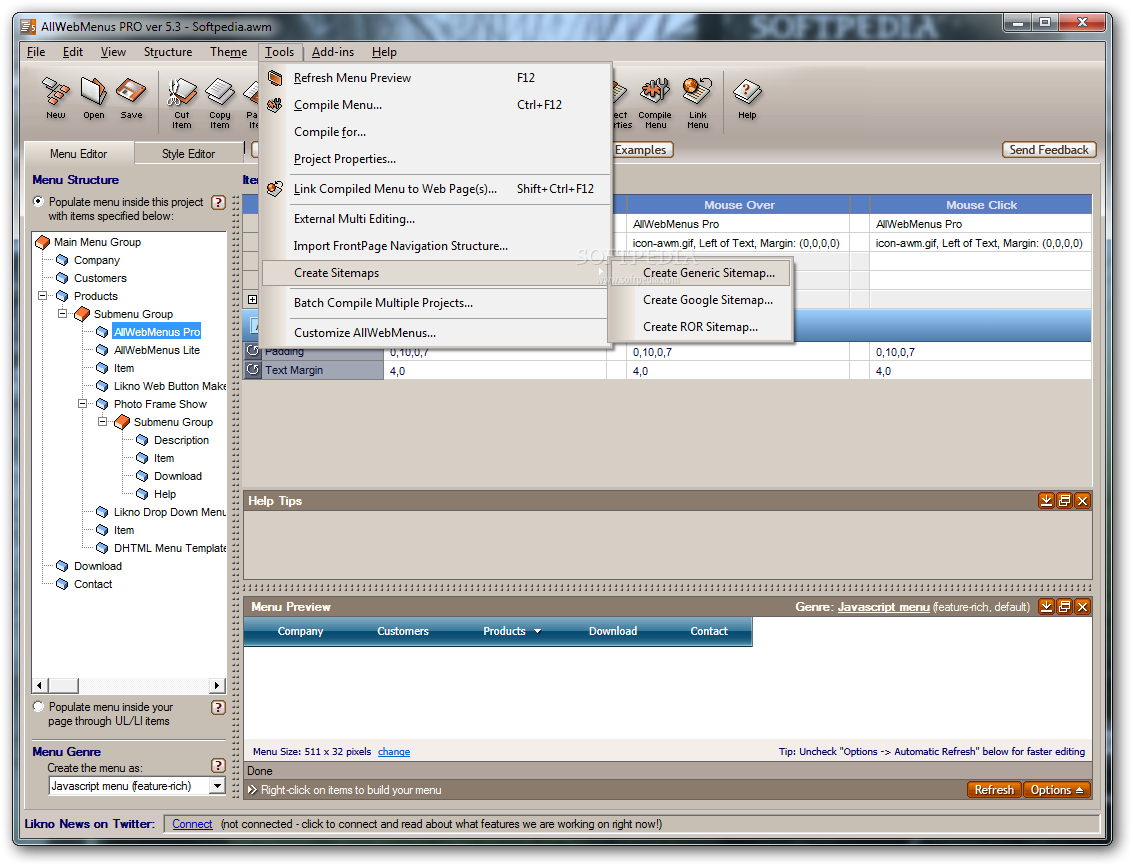Close the Menu Preview panel

click(x=1082, y=606)
